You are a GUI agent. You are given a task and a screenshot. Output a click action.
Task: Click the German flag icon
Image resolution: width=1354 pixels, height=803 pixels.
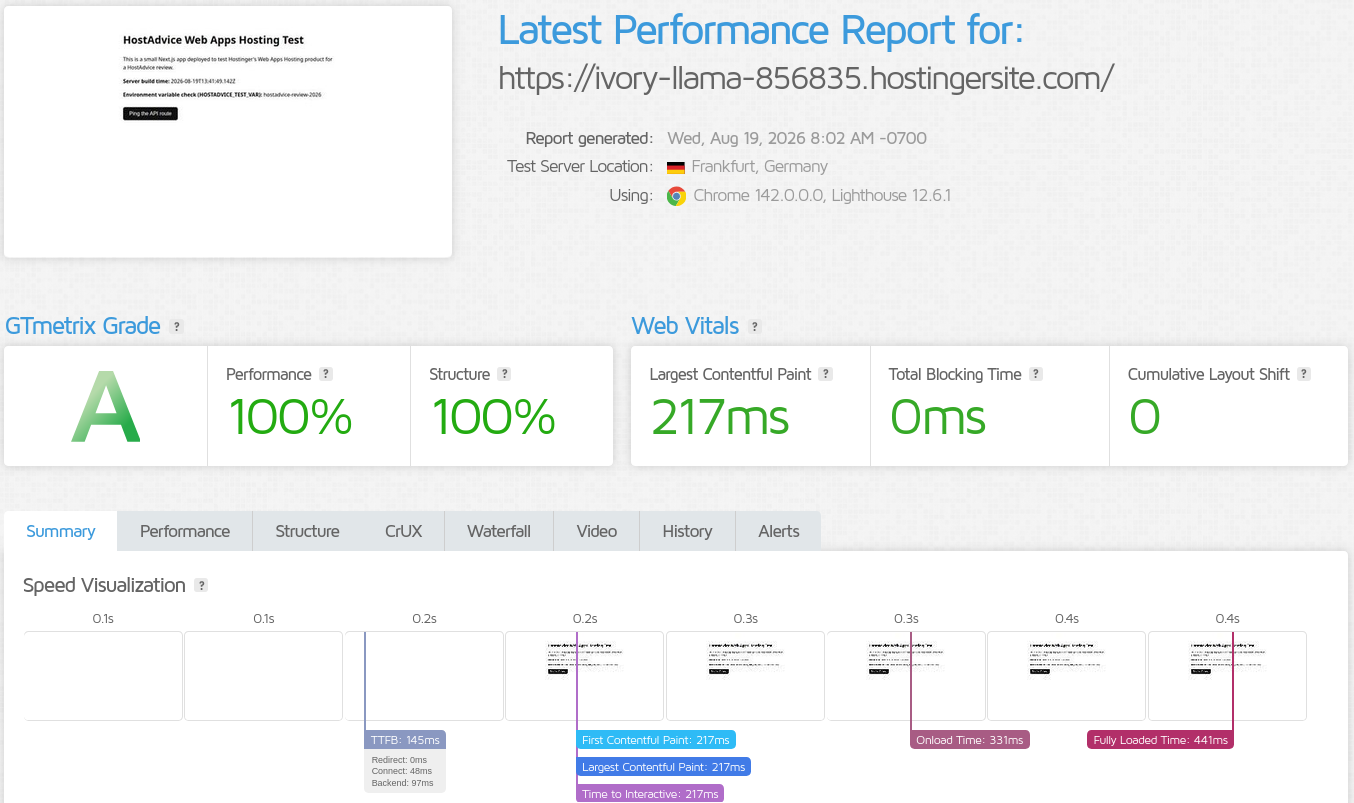coord(676,167)
